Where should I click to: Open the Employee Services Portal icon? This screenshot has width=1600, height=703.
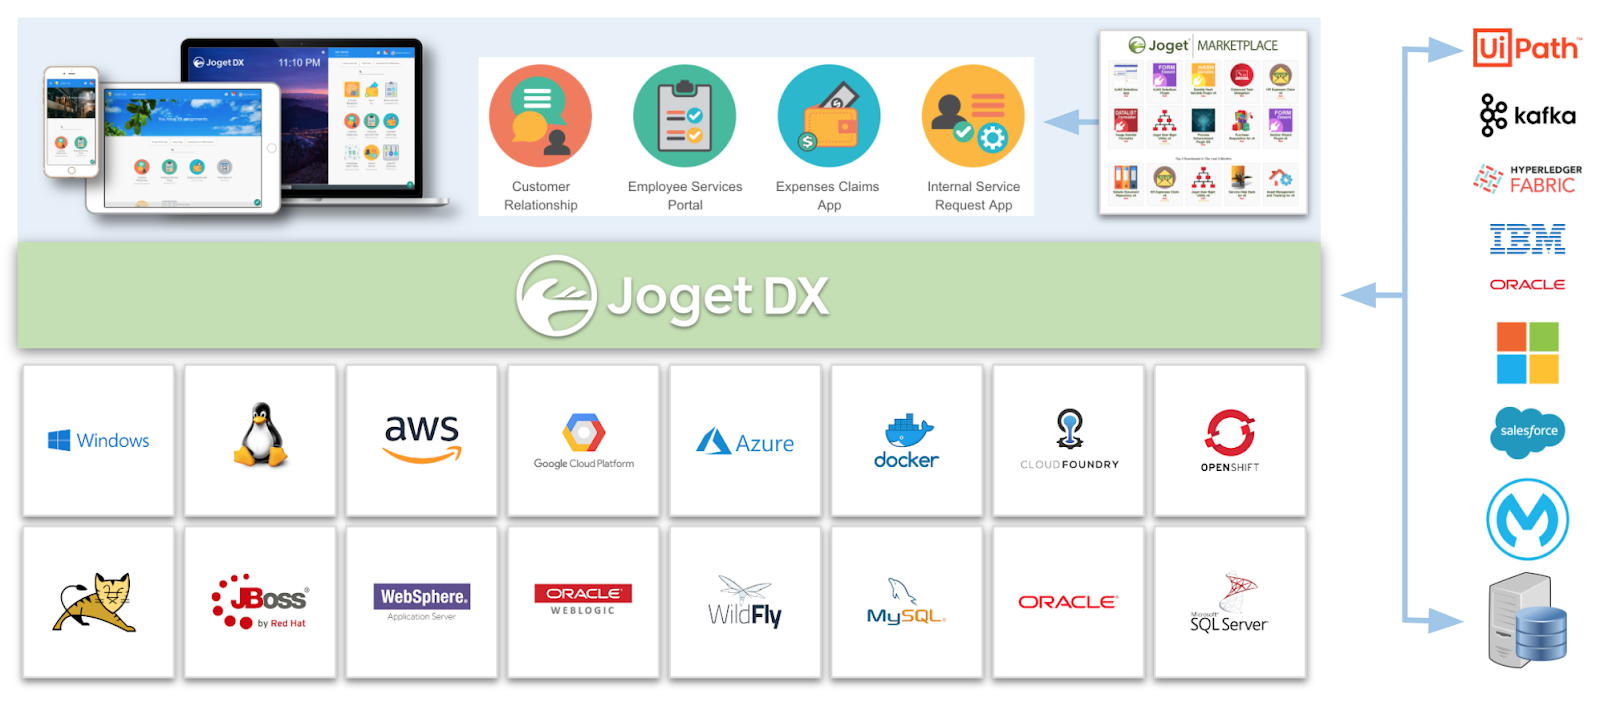685,116
